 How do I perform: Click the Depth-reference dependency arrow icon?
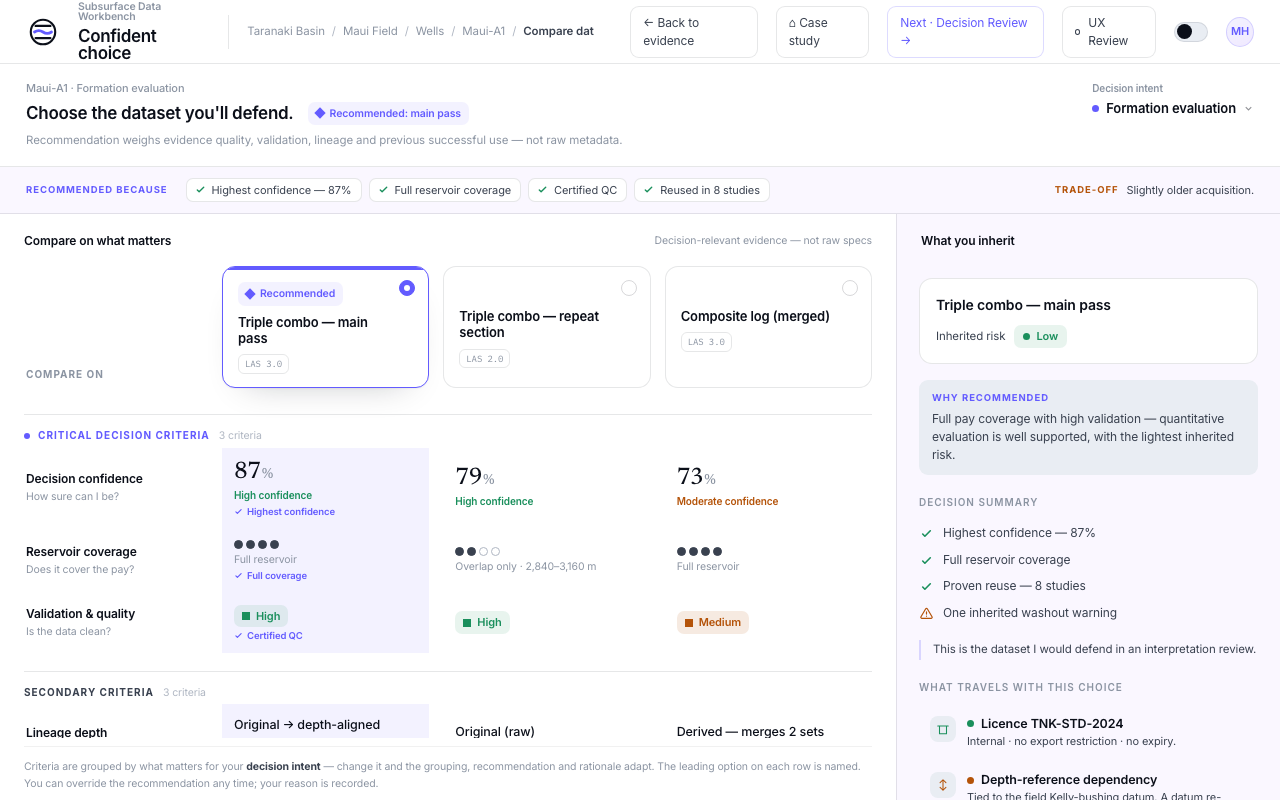(x=942, y=785)
